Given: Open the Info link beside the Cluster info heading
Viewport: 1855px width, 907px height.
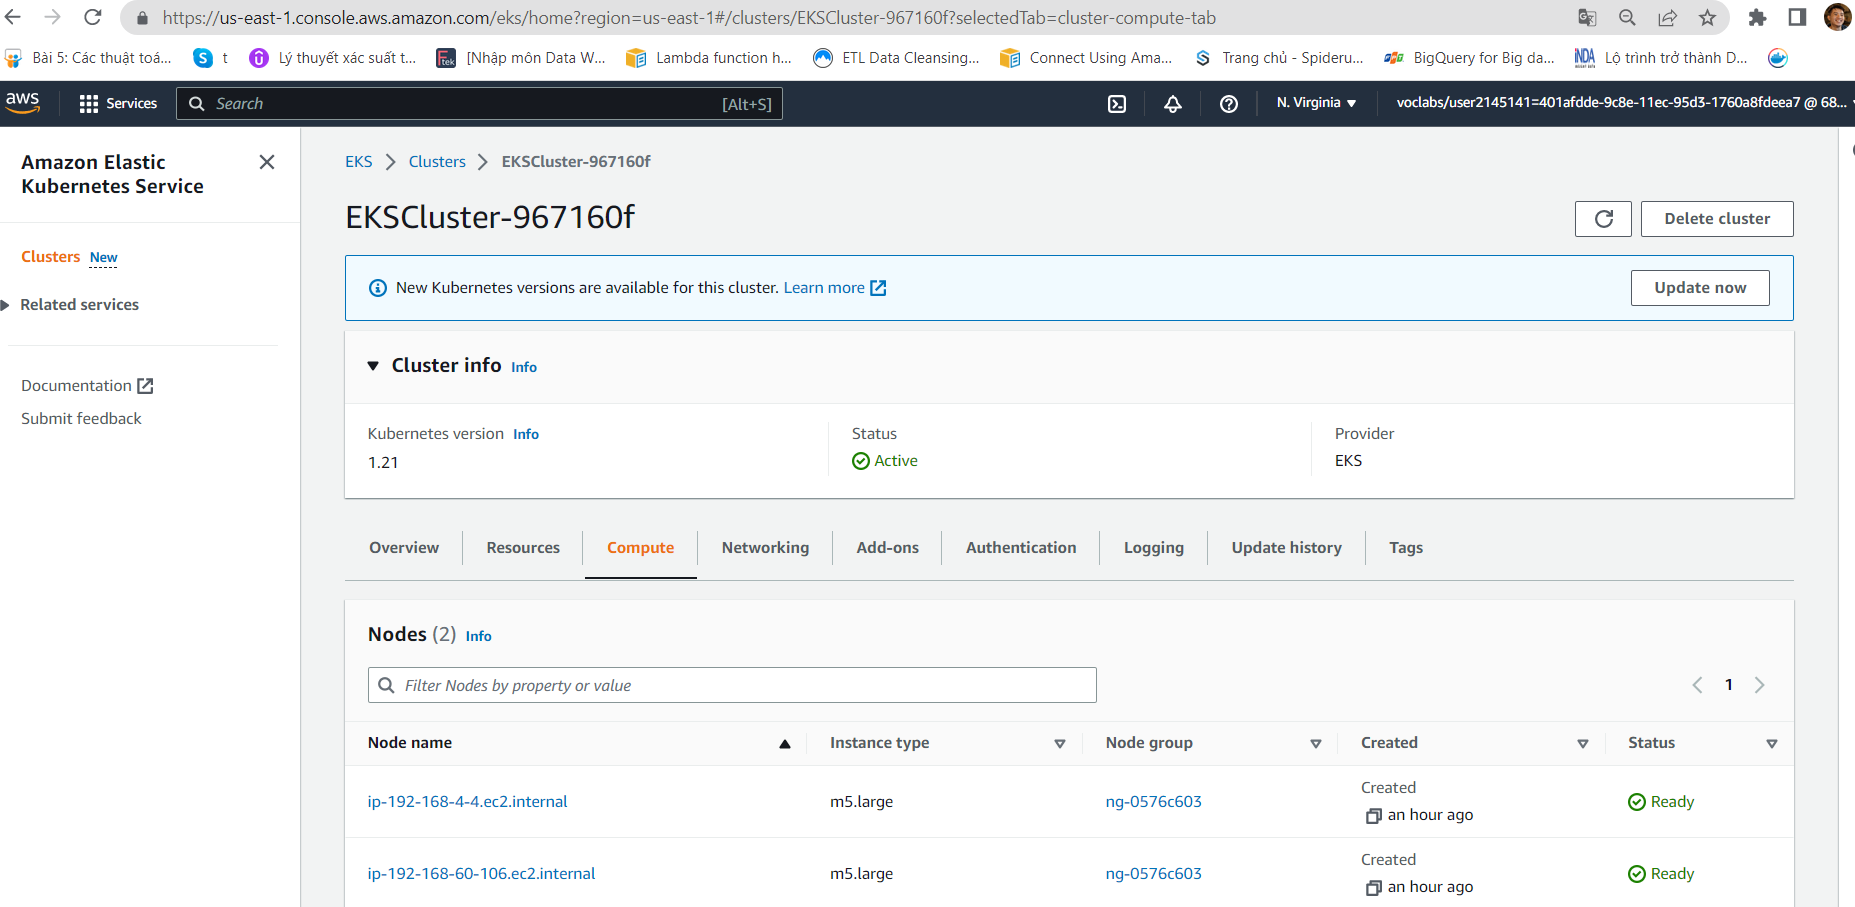Looking at the screenshot, I should 524,367.
